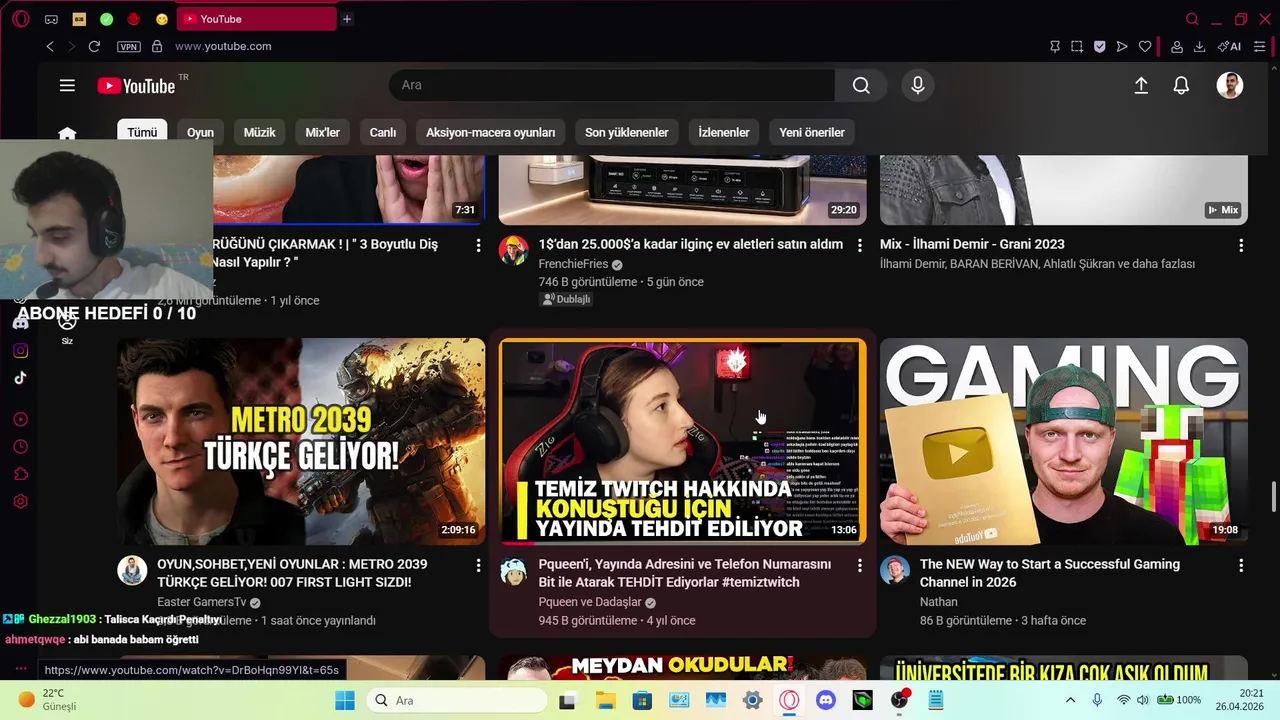Open the Opera AI assistant button

1229,46
